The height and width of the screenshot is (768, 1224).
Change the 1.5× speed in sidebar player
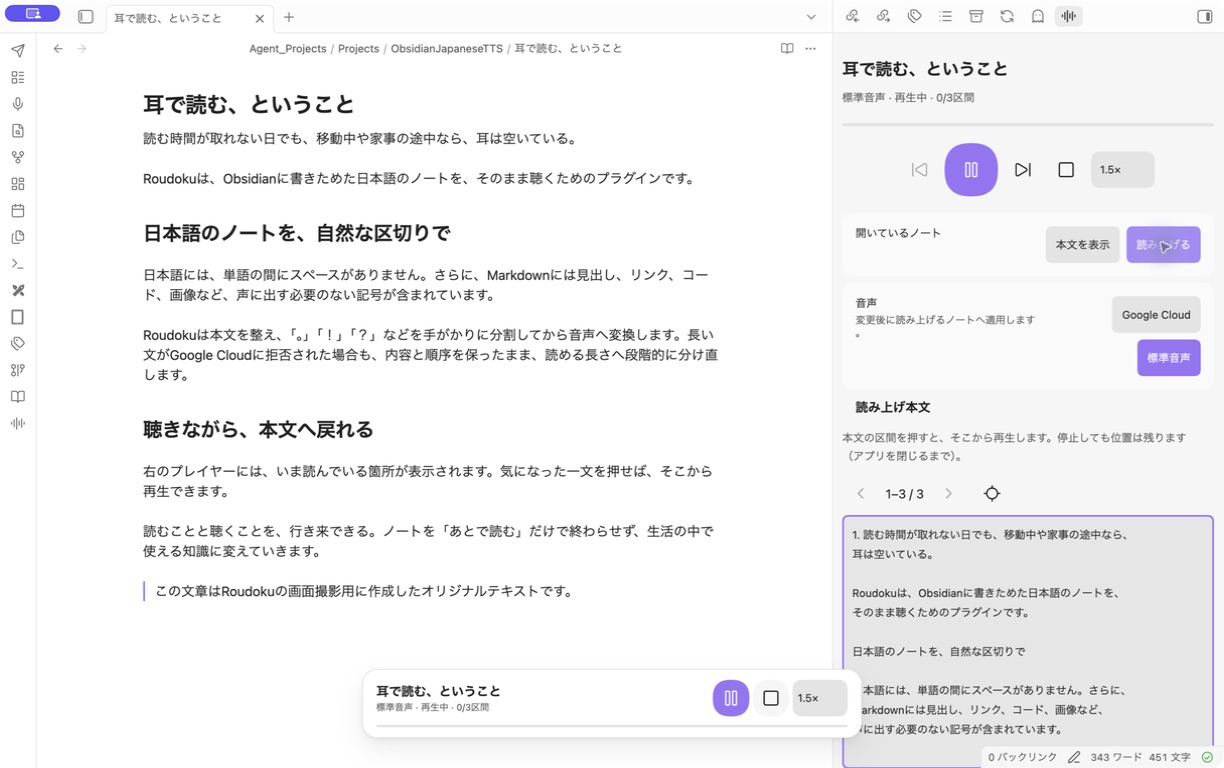(1123, 170)
